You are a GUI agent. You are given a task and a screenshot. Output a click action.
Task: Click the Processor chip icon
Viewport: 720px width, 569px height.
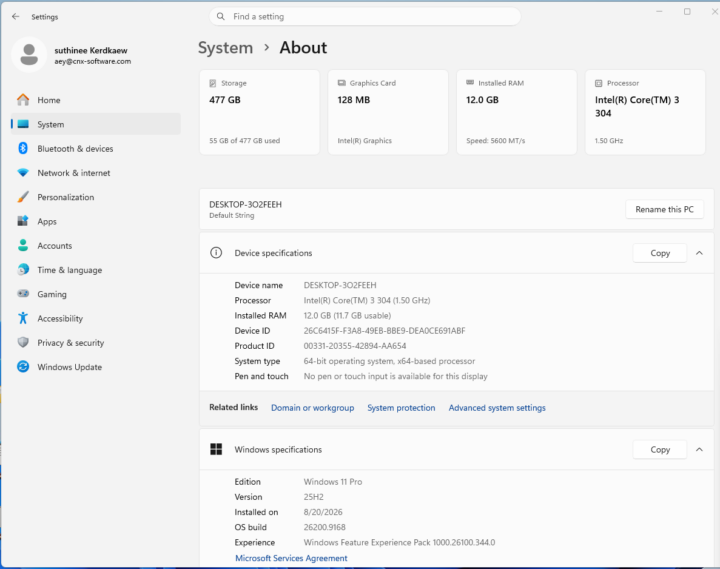pos(598,83)
